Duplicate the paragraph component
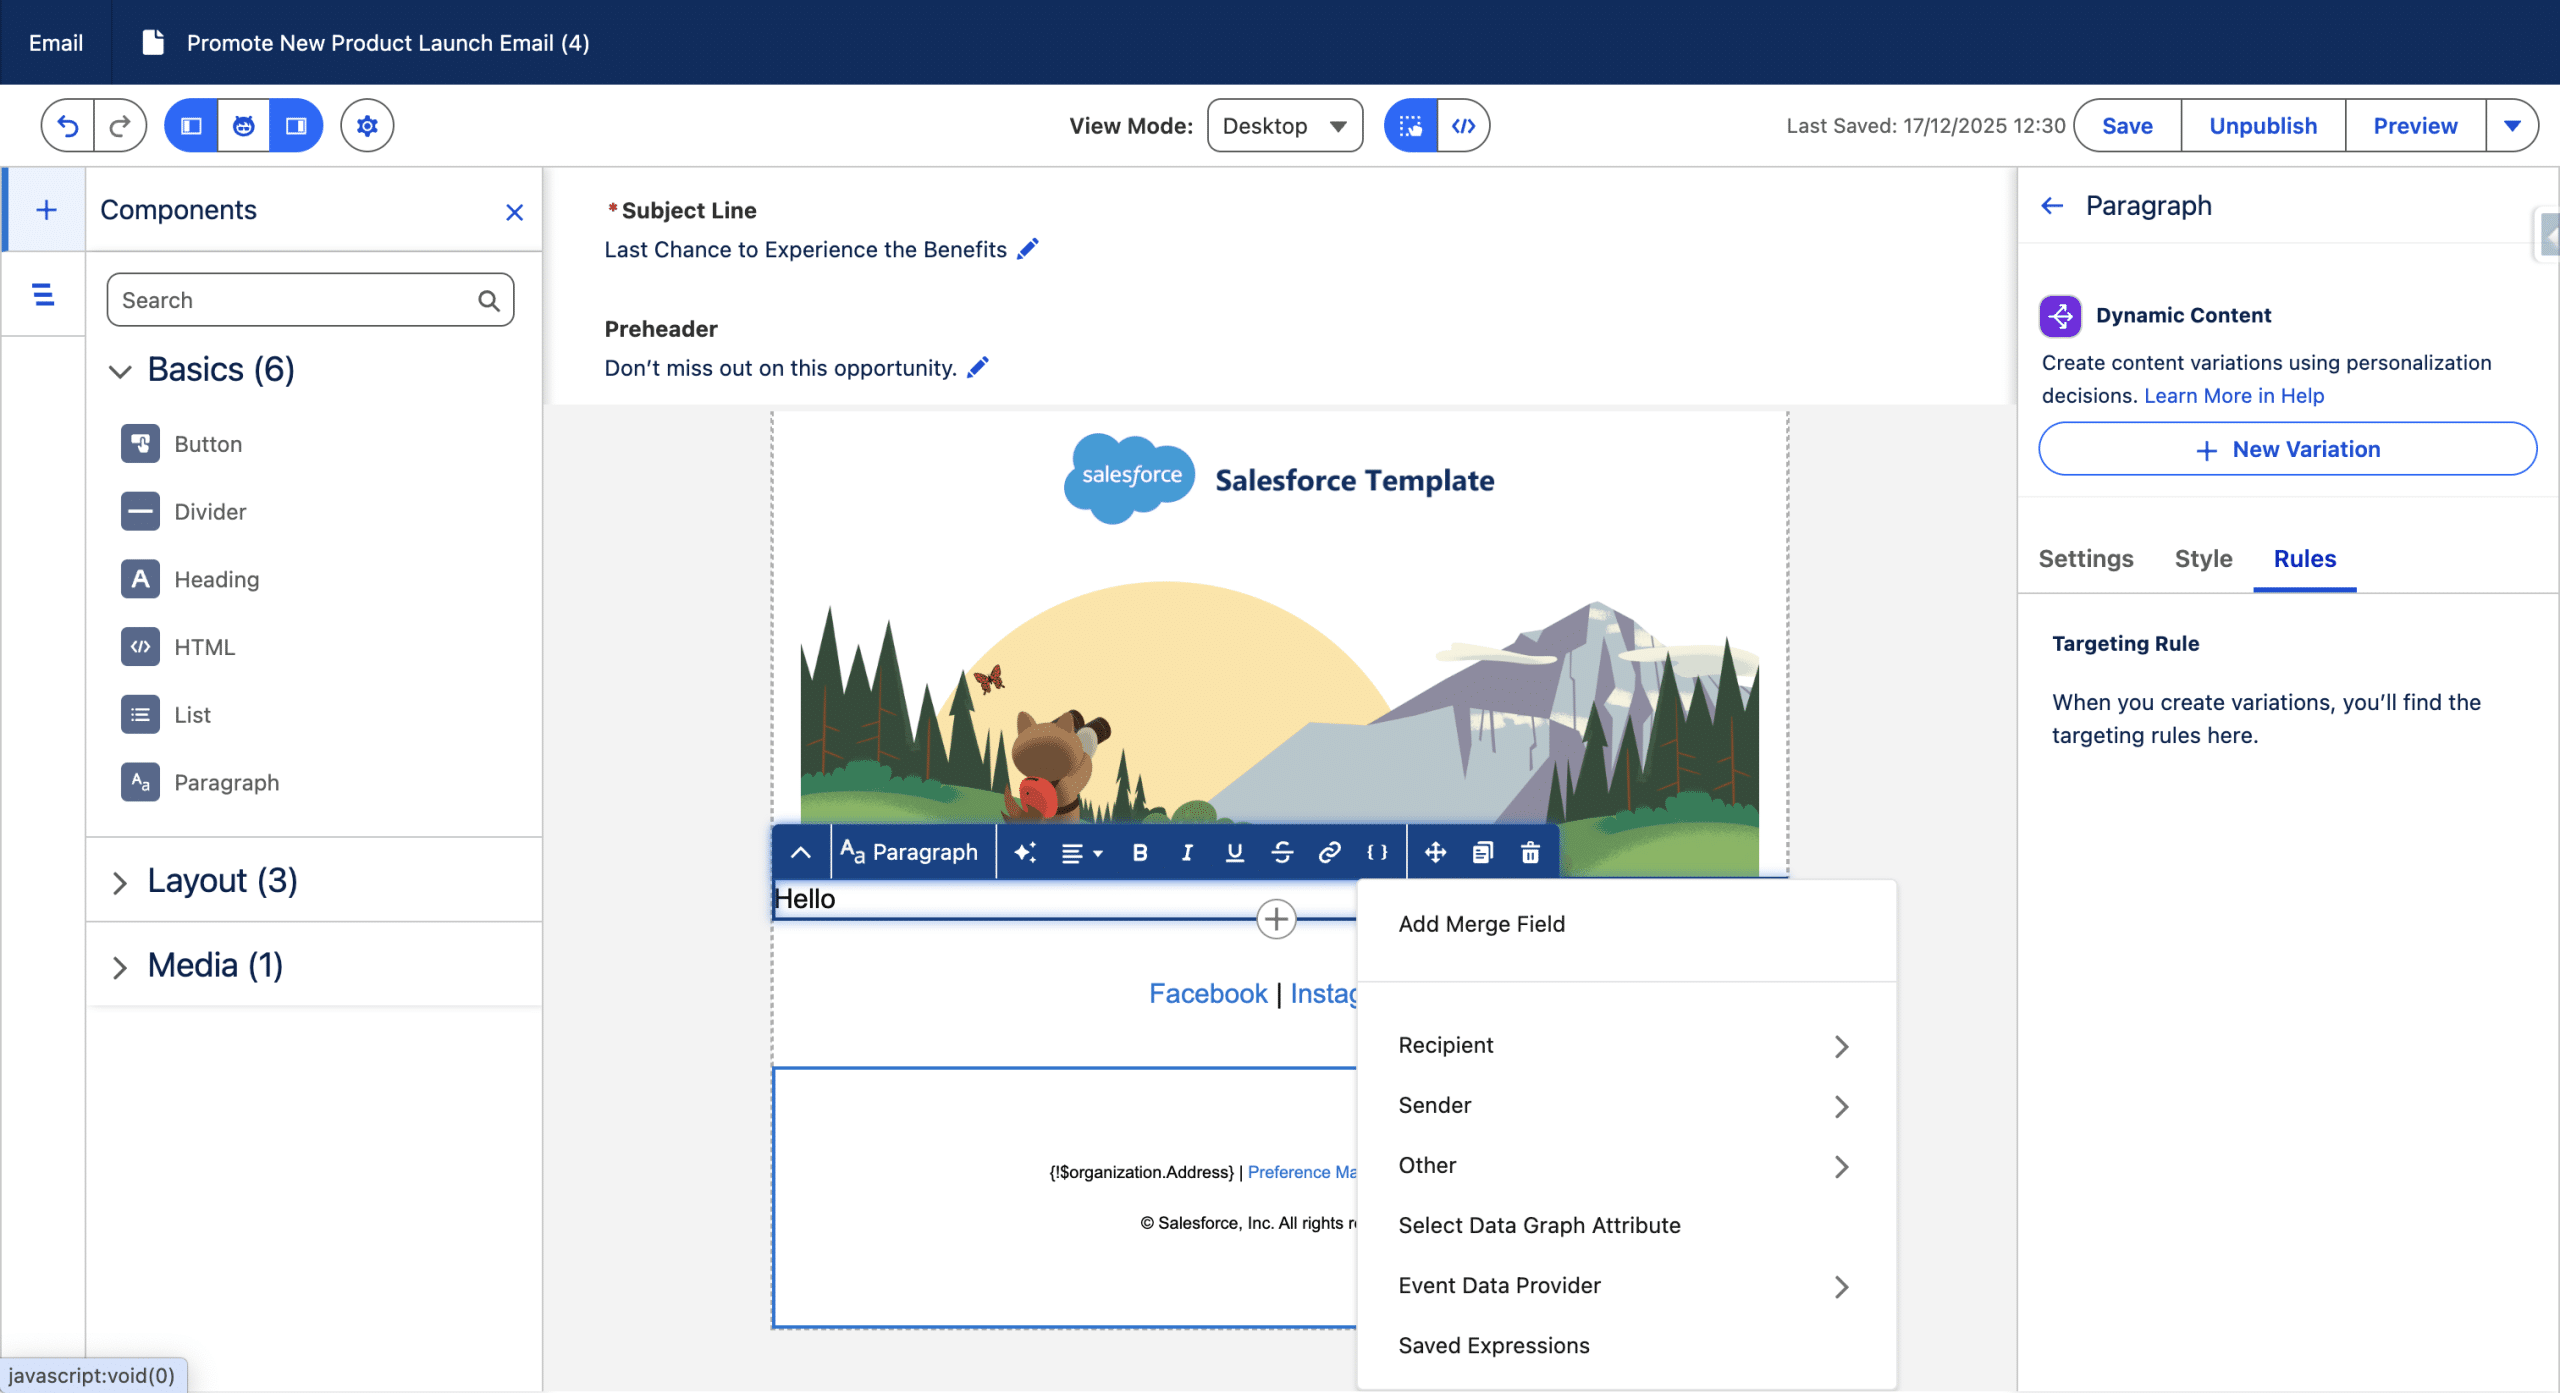2560x1393 pixels. (x=1482, y=852)
